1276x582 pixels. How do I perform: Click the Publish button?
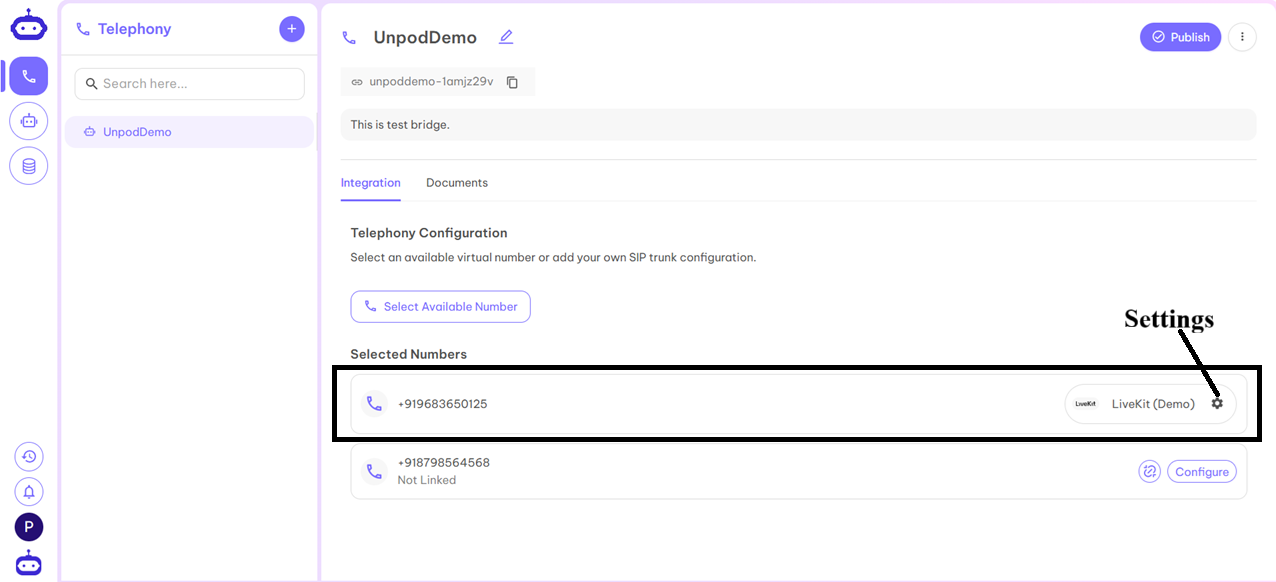tap(1180, 36)
